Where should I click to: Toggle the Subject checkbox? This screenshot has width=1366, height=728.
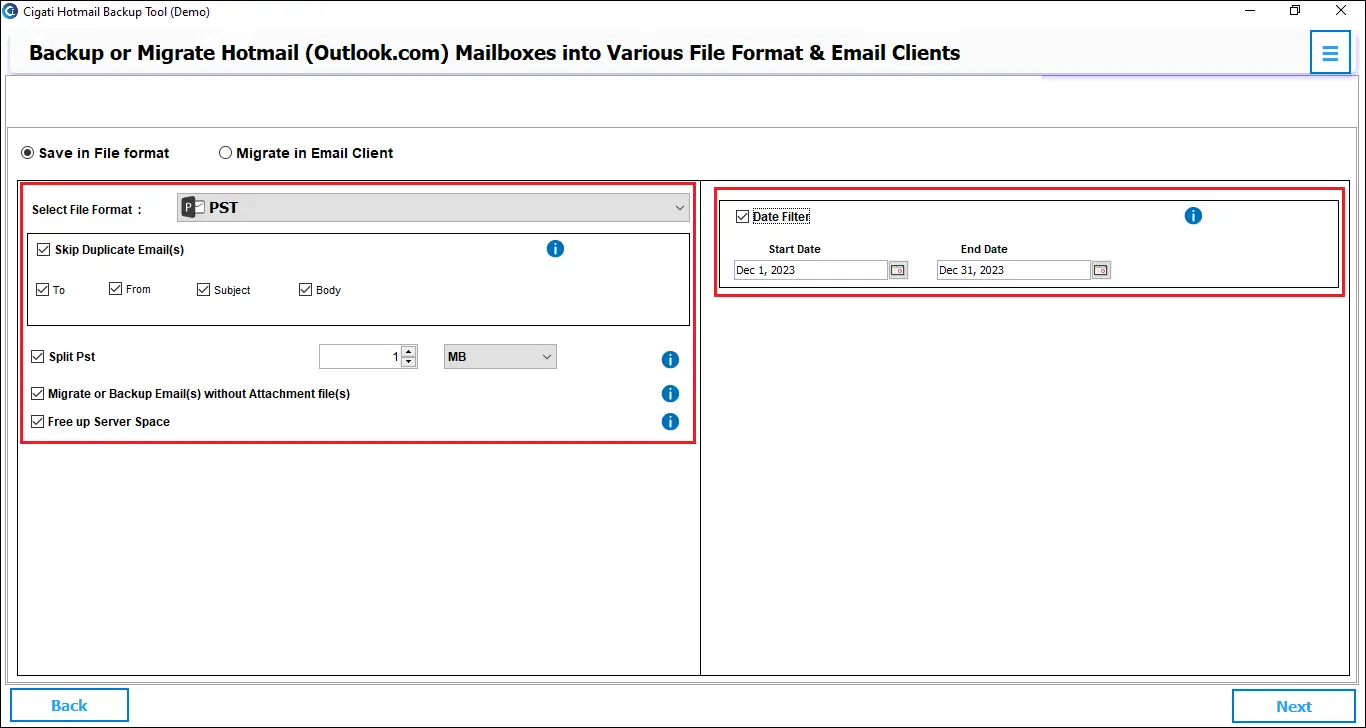[204, 290]
